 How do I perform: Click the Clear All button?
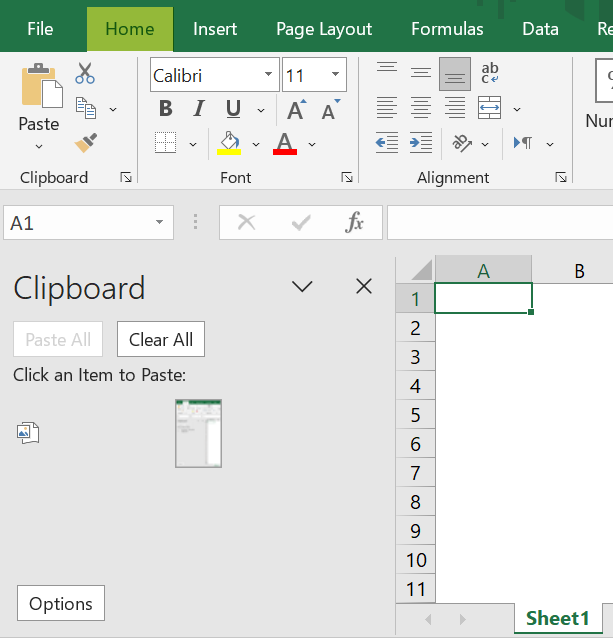(161, 339)
